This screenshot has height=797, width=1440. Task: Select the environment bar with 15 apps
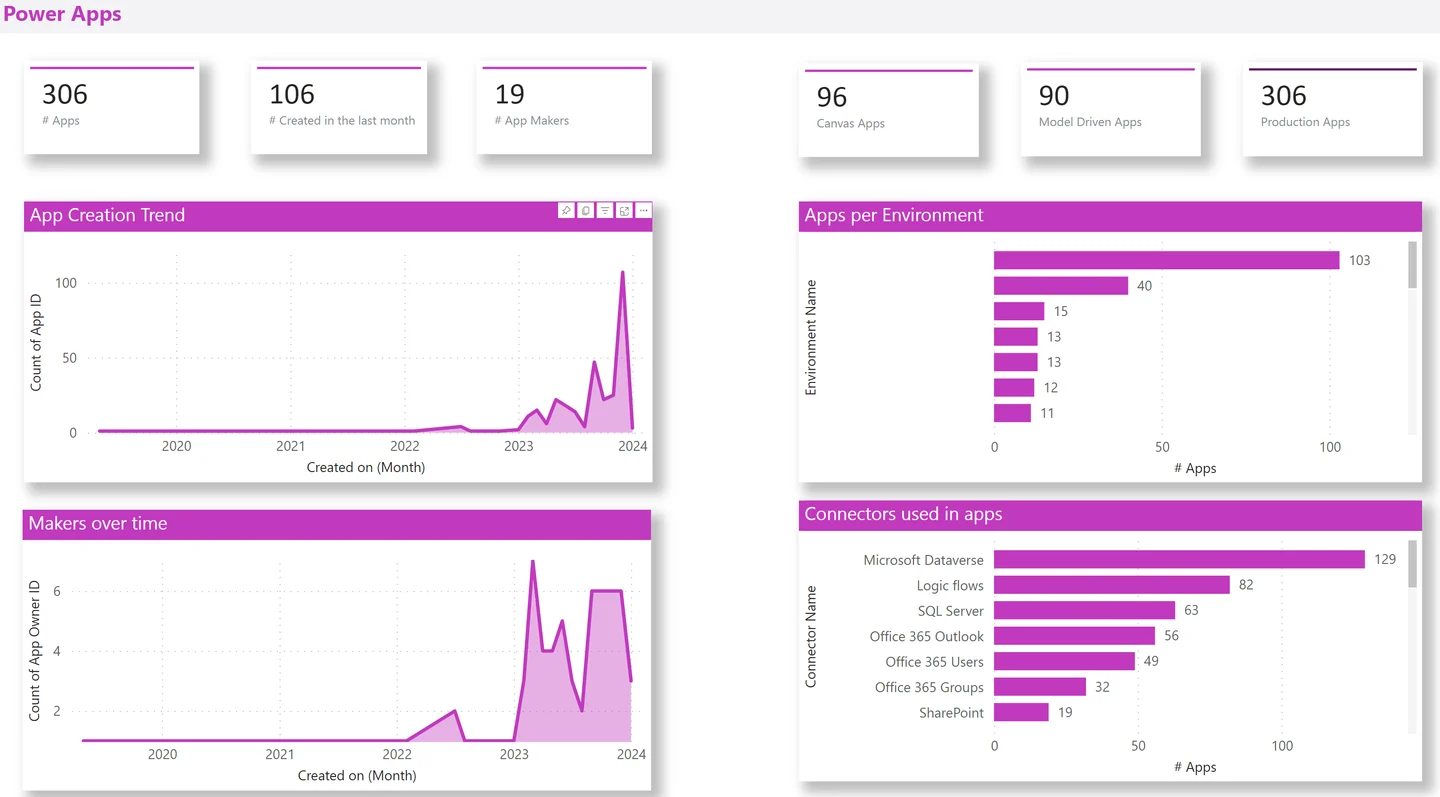(x=1019, y=311)
